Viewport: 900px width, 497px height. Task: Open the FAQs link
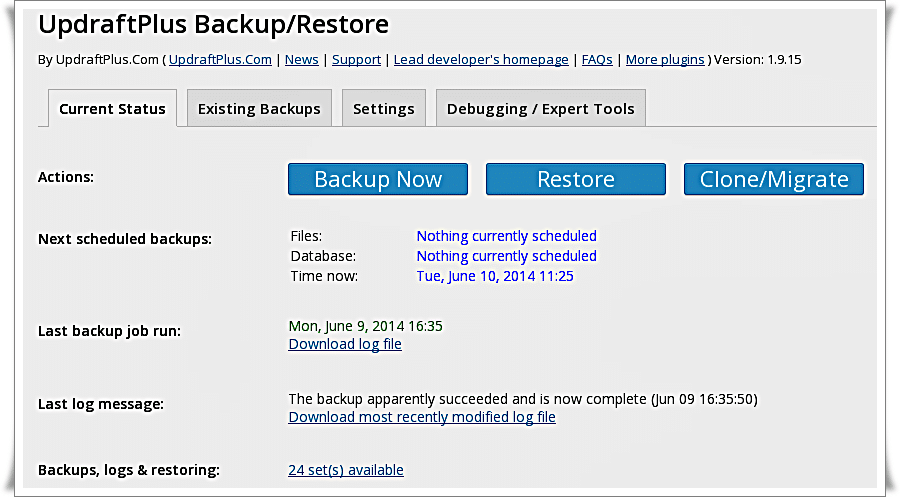[x=597, y=60]
